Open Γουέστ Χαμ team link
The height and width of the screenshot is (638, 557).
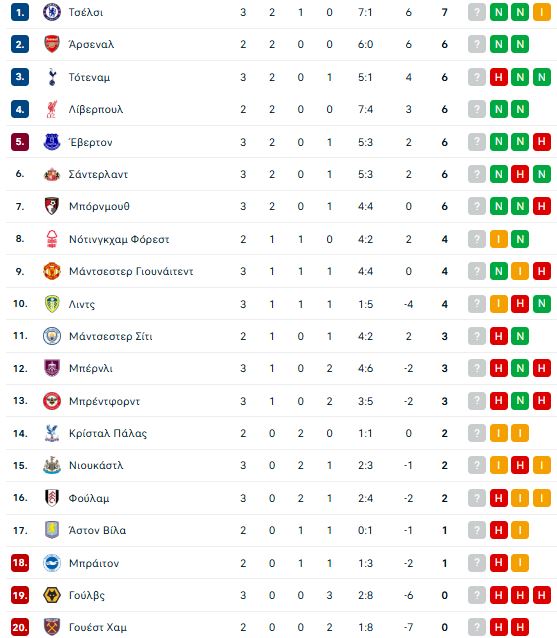click(98, 627)
